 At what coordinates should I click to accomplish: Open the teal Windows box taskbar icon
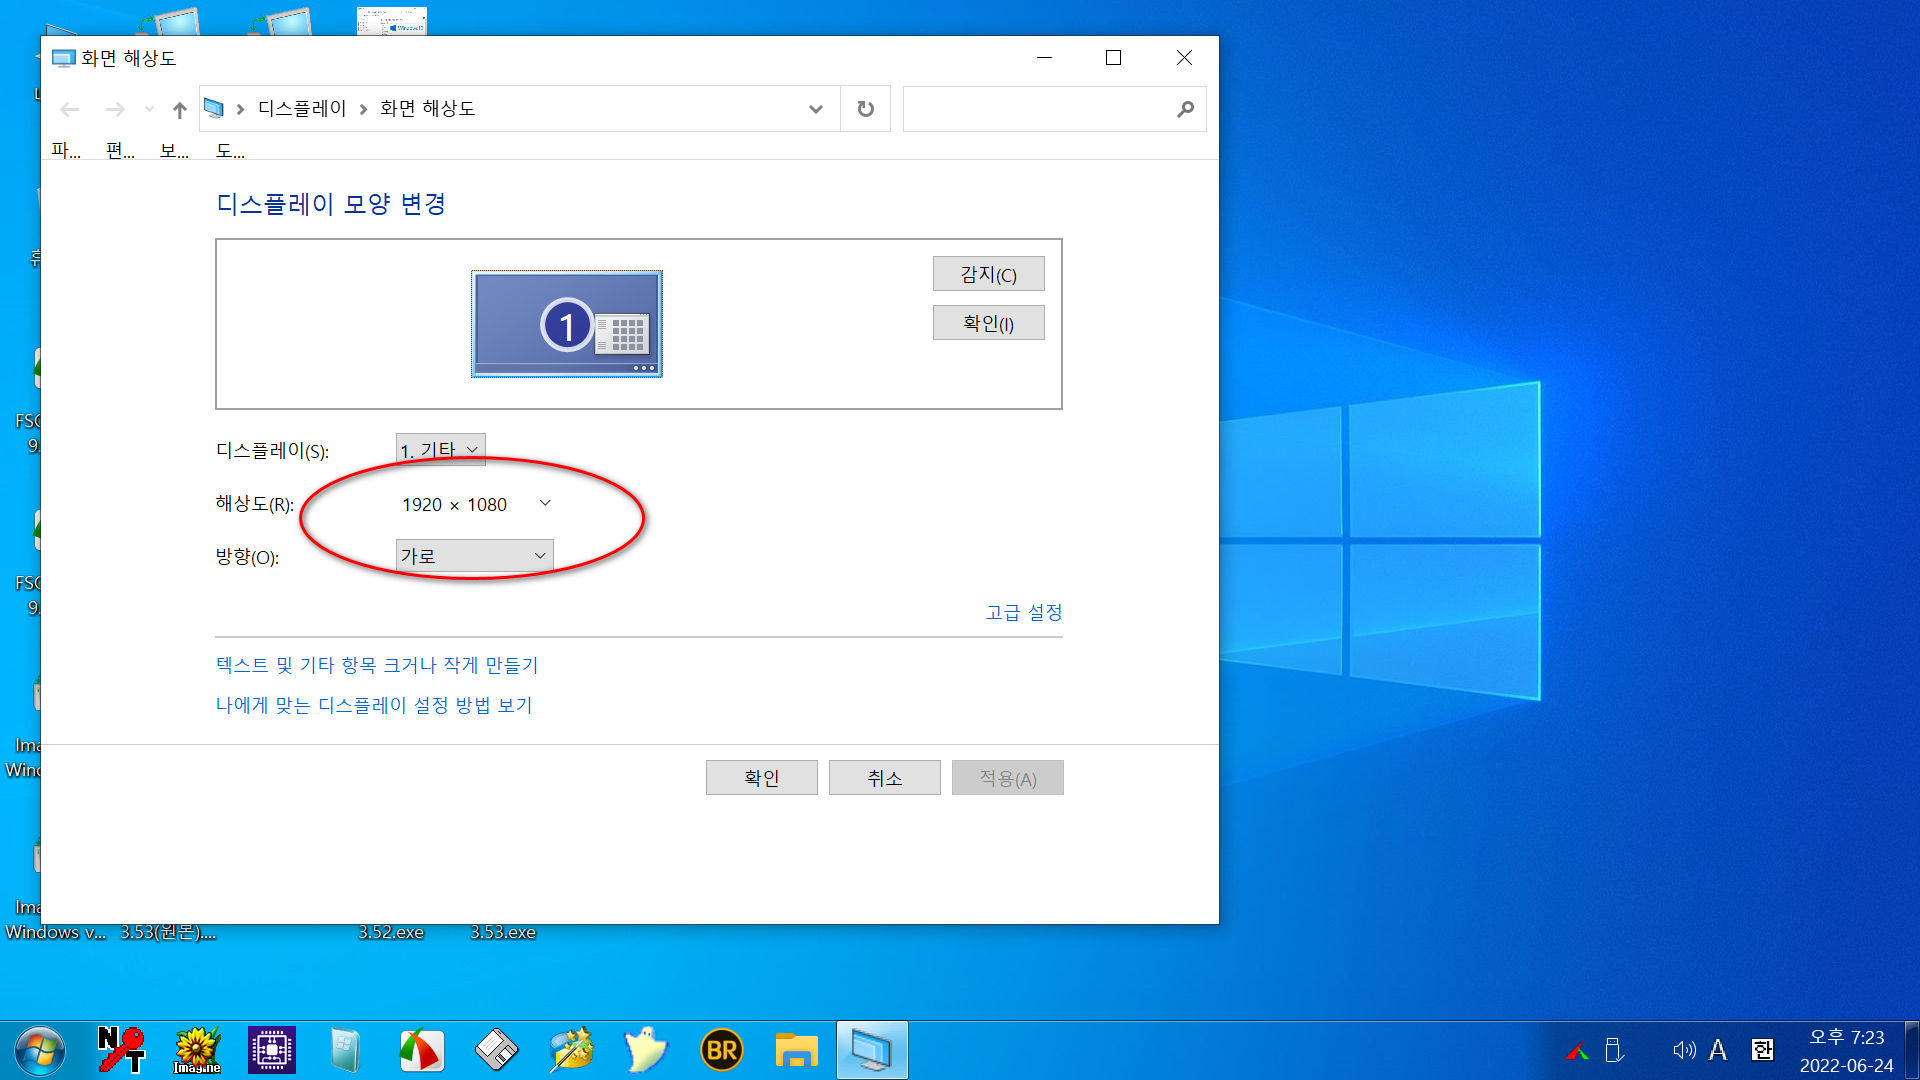346,1051
